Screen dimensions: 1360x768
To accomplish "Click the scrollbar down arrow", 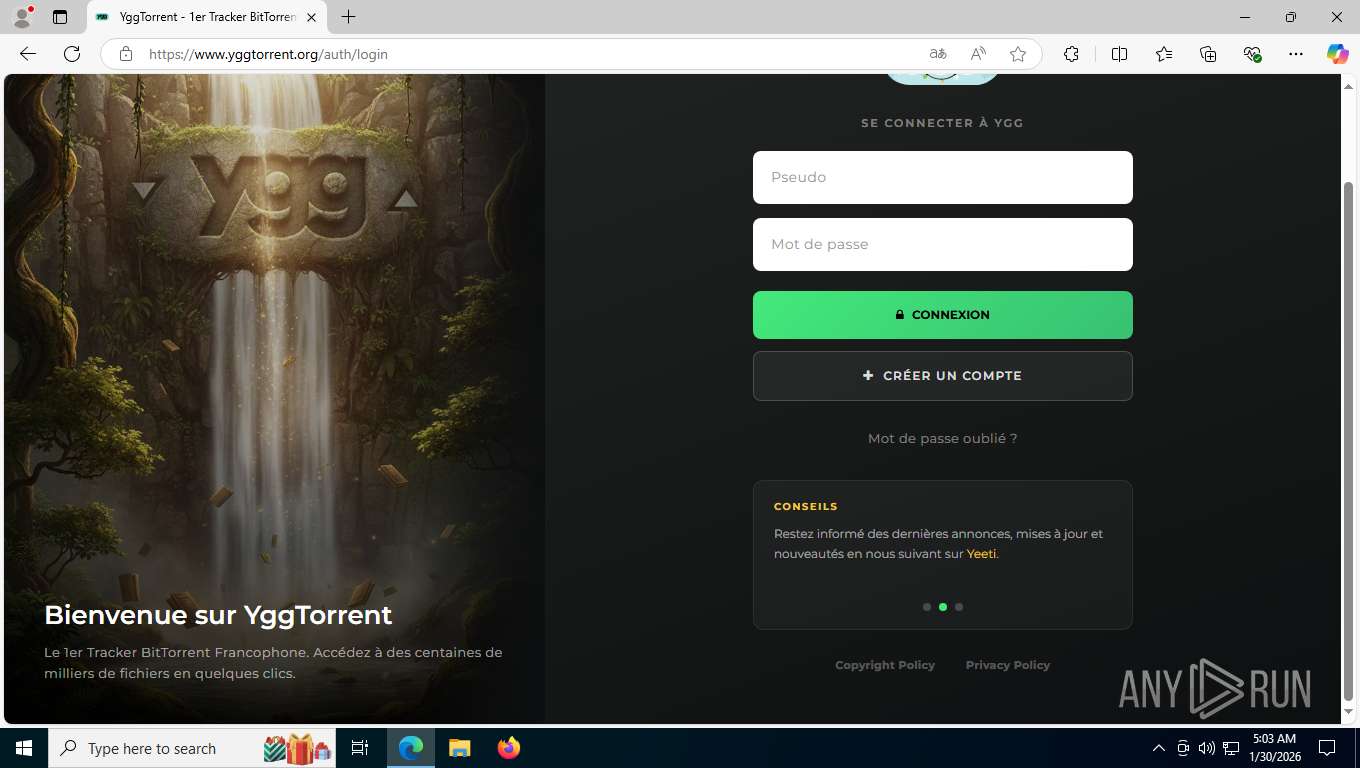I will tap(1349, 712).
